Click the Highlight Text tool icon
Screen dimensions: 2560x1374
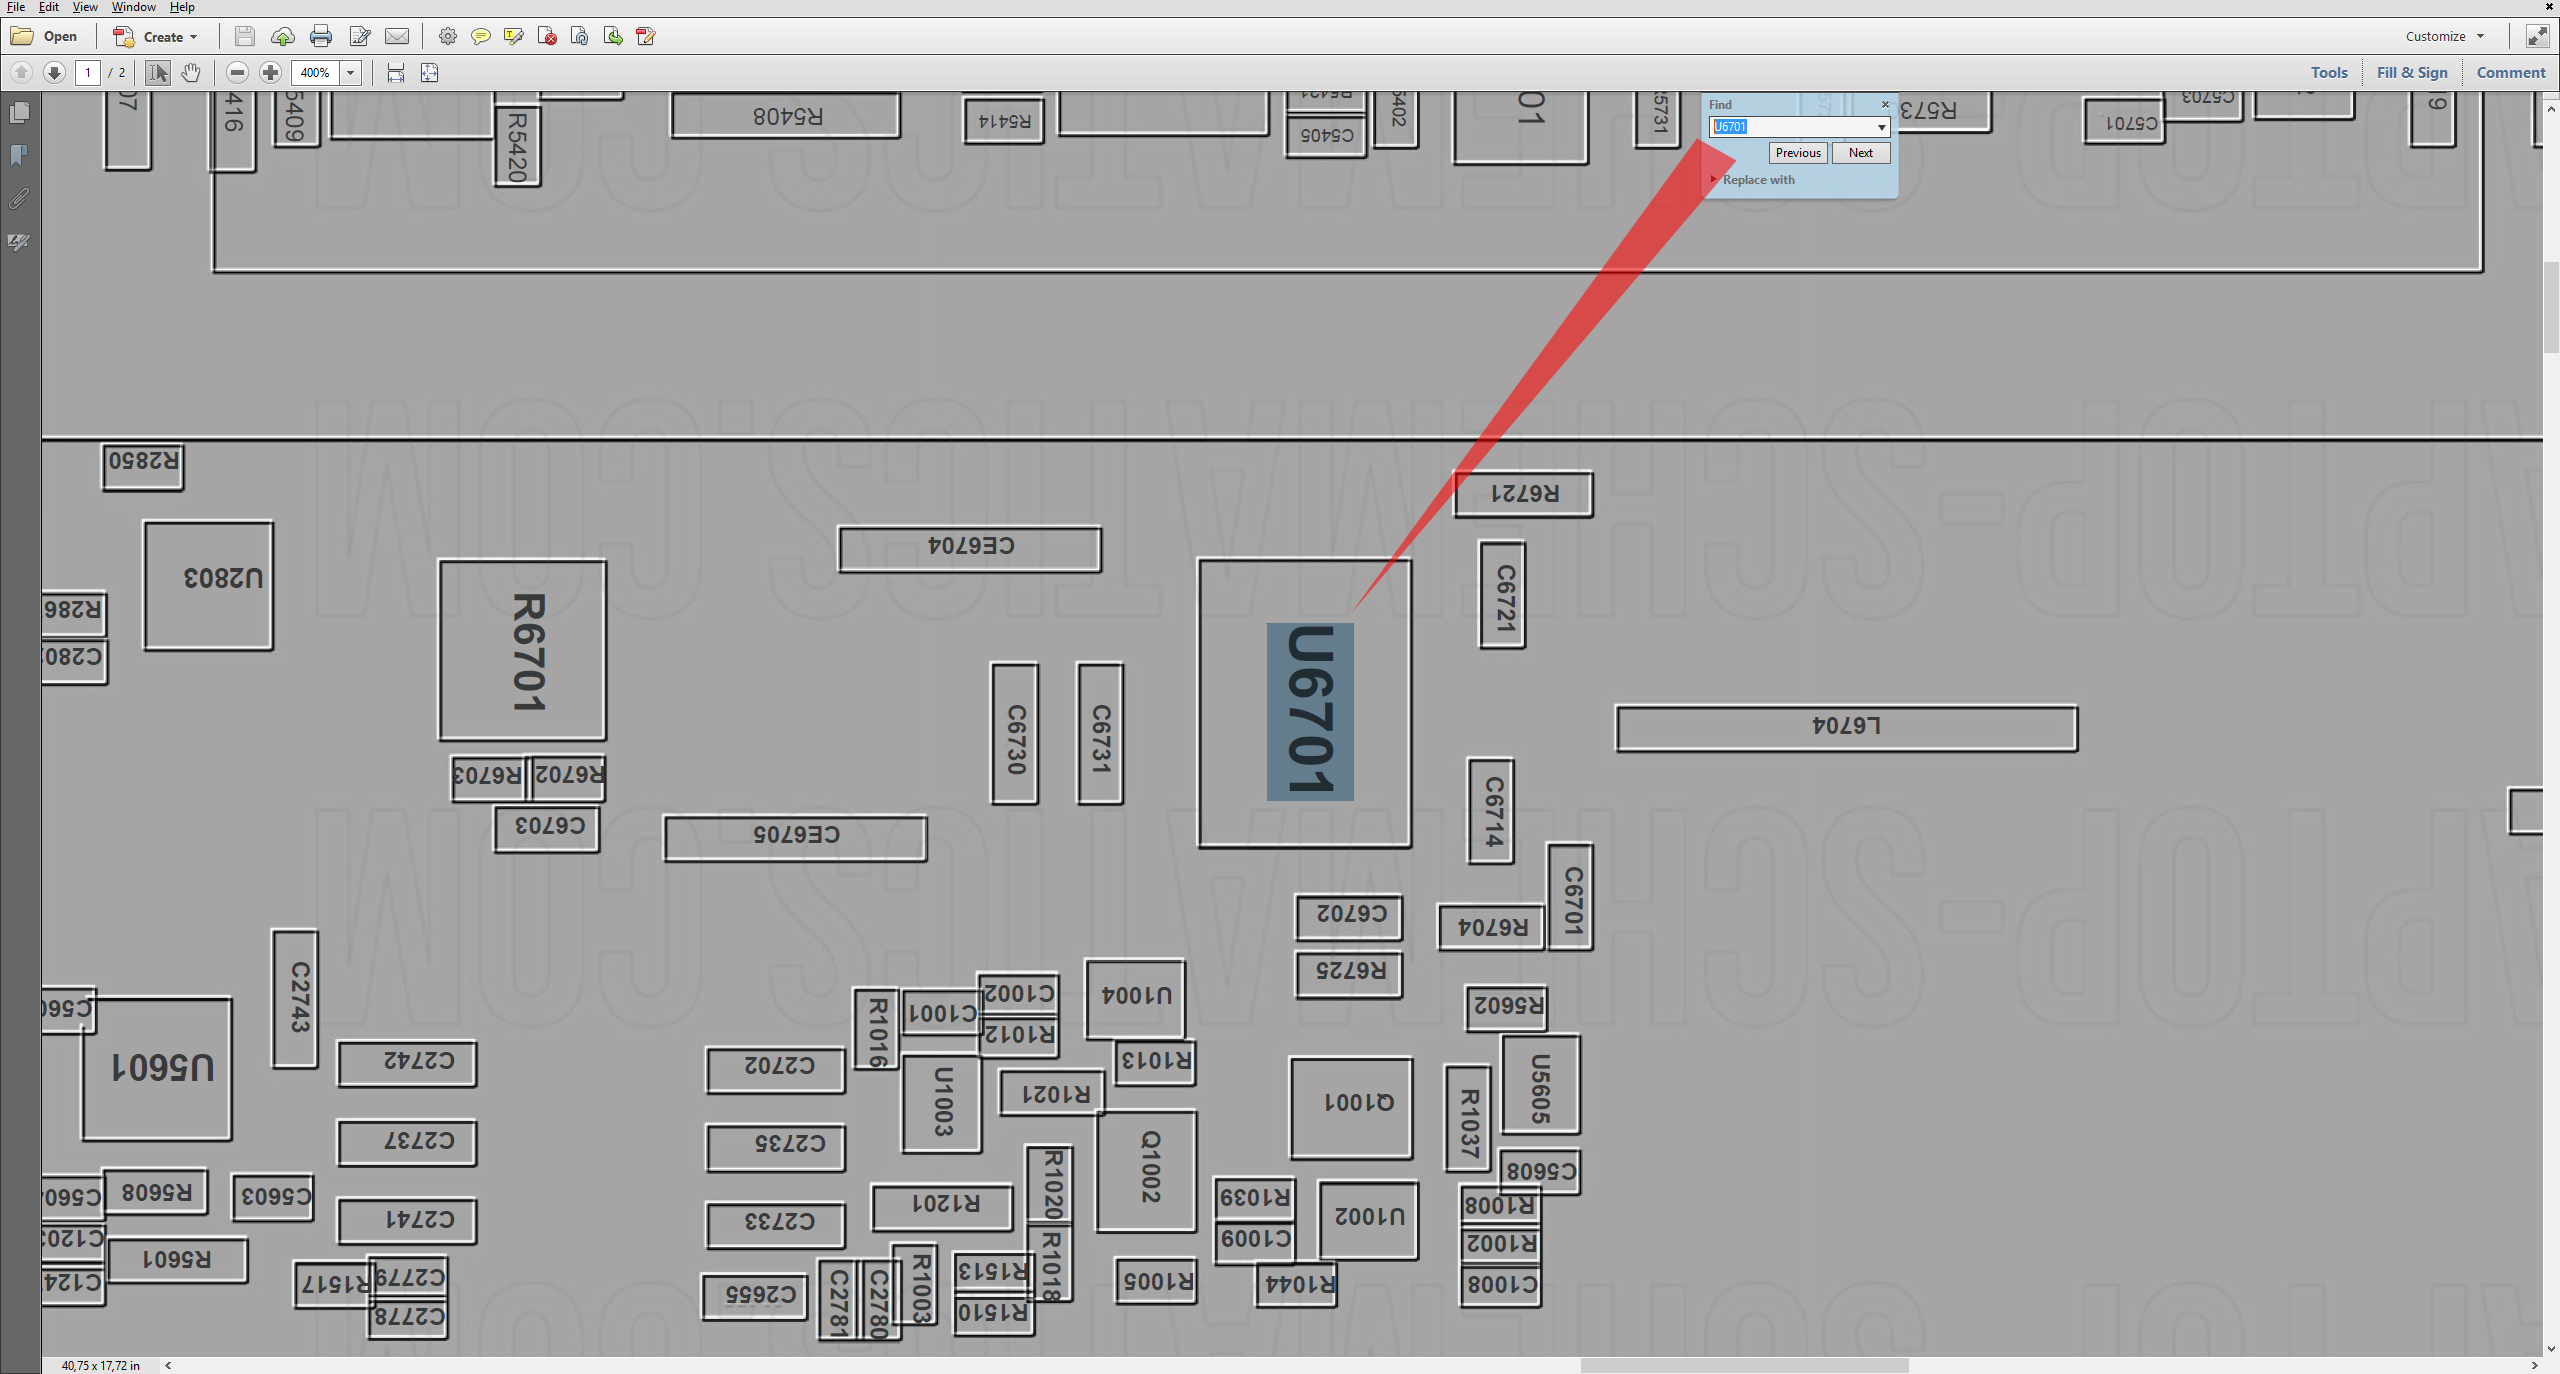pos(514,37)
